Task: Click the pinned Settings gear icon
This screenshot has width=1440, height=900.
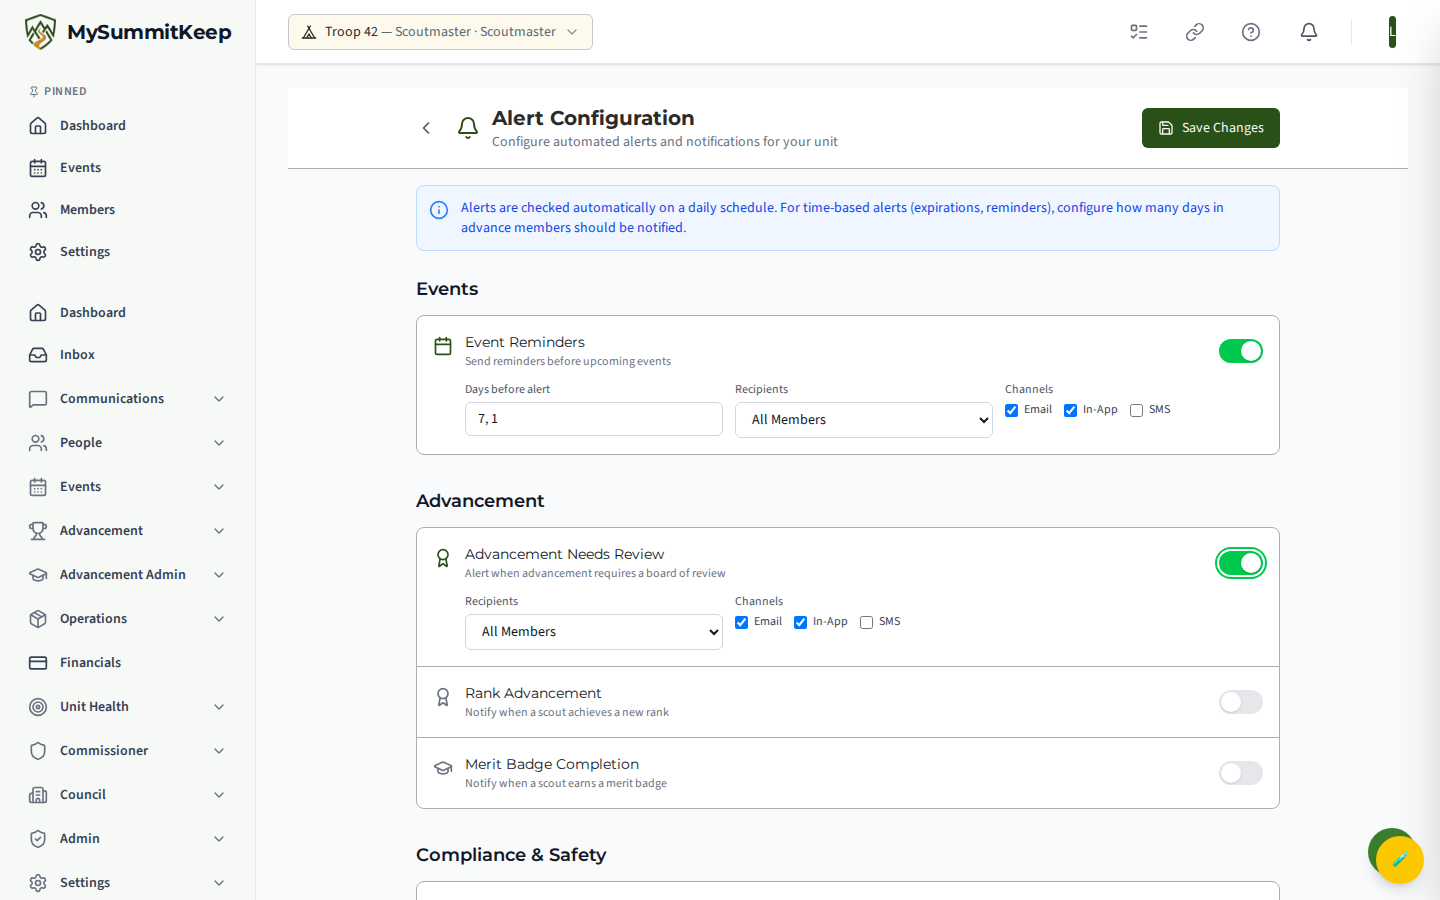Action: click(x=38, y=252)
